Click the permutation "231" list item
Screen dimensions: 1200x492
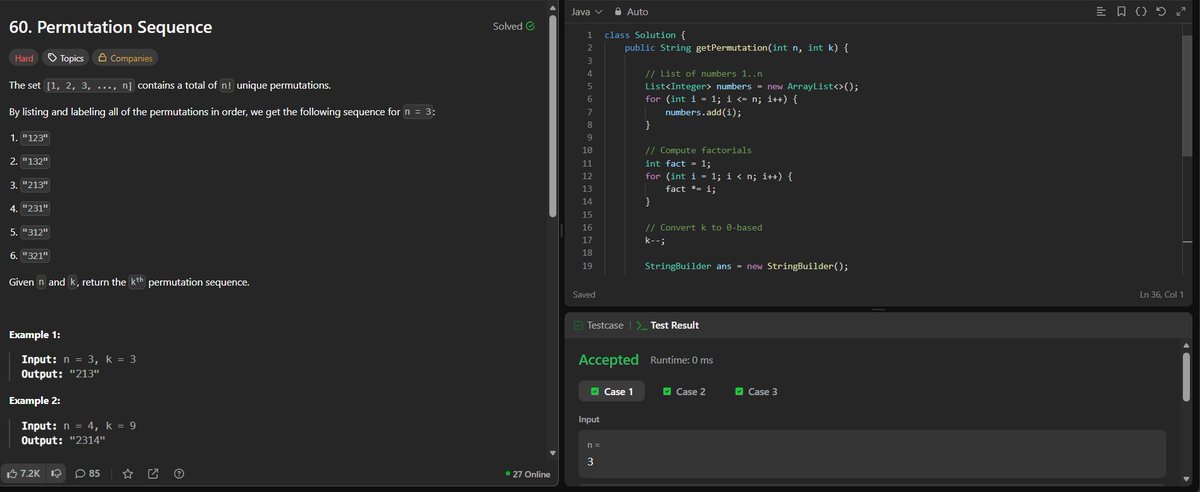point(35,208)
